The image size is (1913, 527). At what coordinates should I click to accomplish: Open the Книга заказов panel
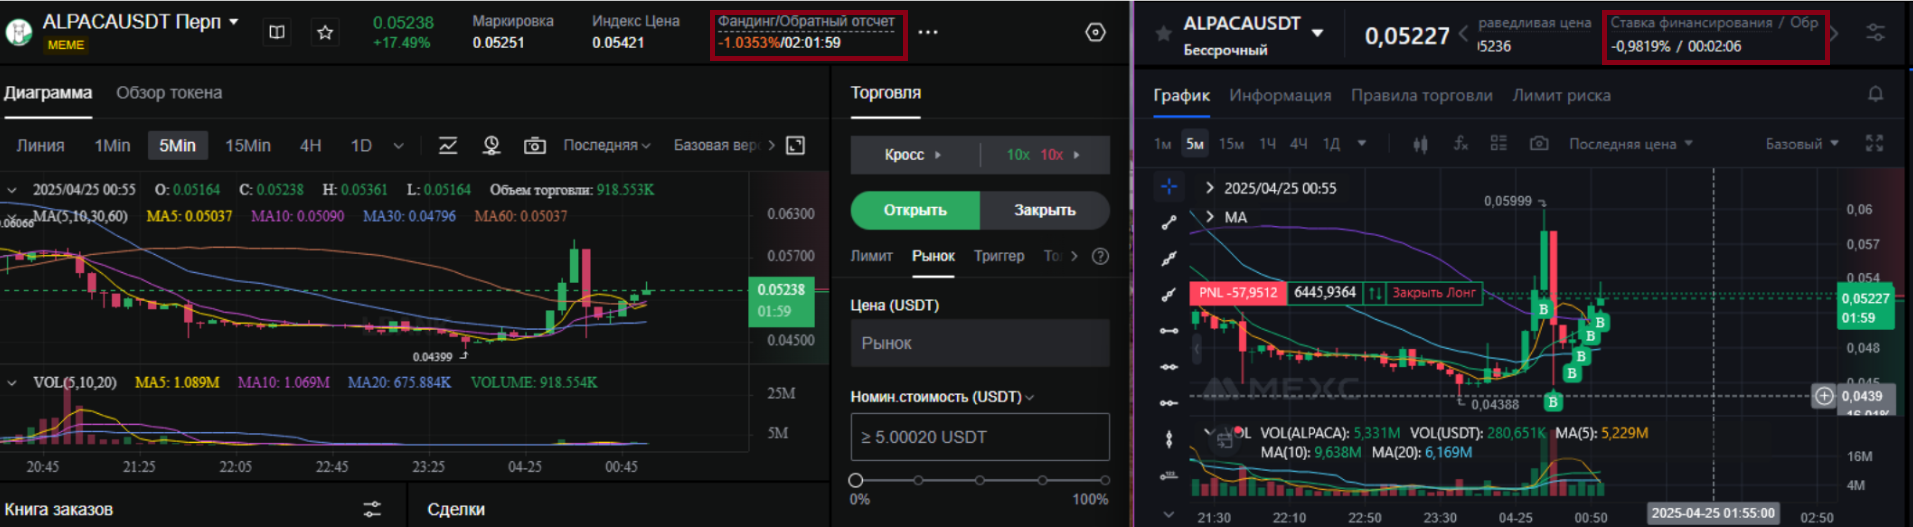tap(59, 509)
